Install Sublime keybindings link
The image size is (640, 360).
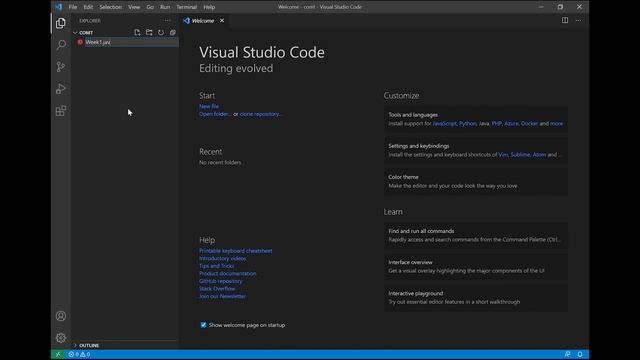(x=520, y=155)
